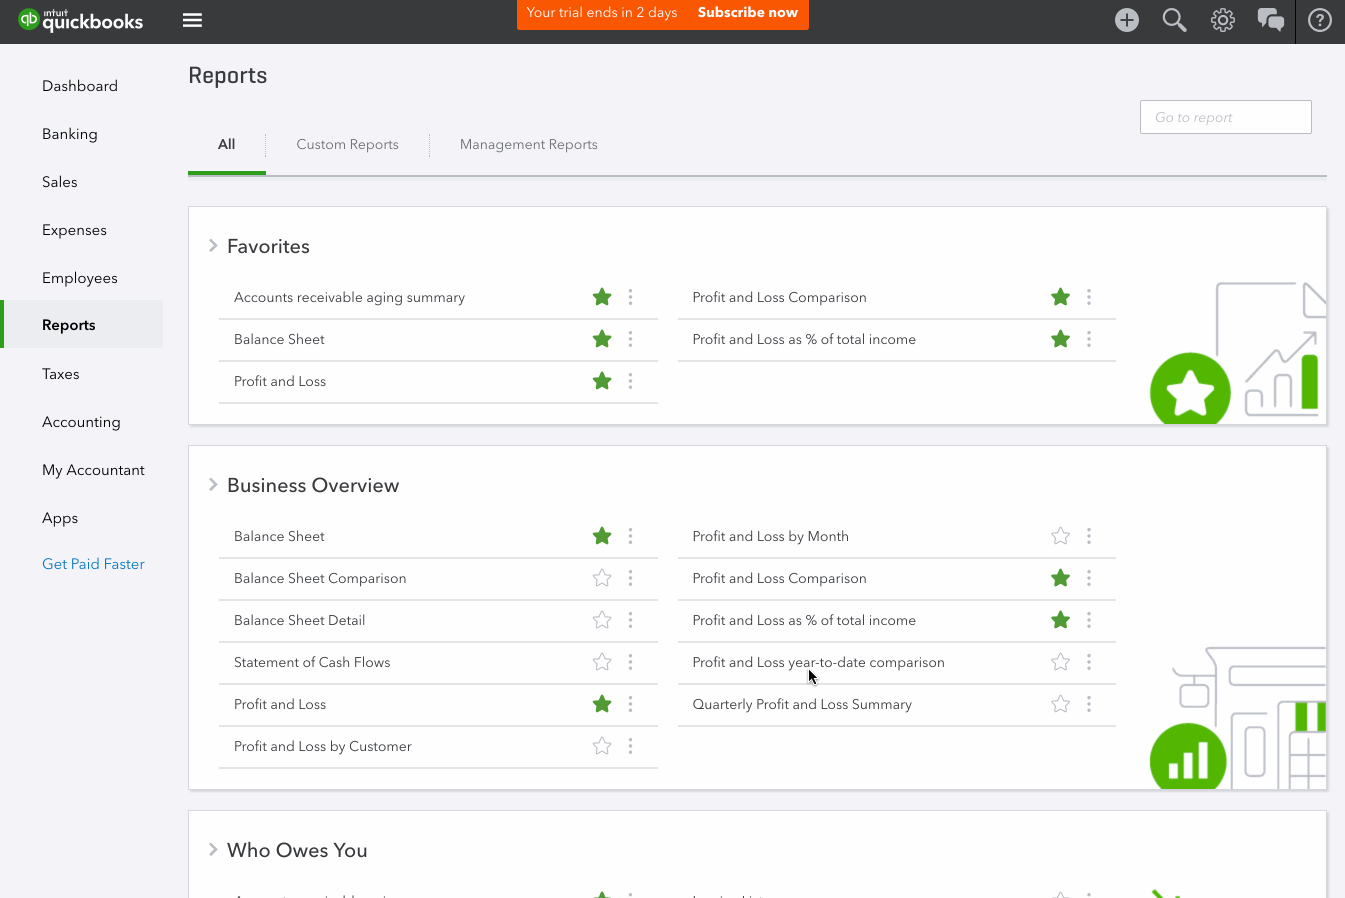
Task: Go to Dashboard in sidebar
Action: [80, 86]
